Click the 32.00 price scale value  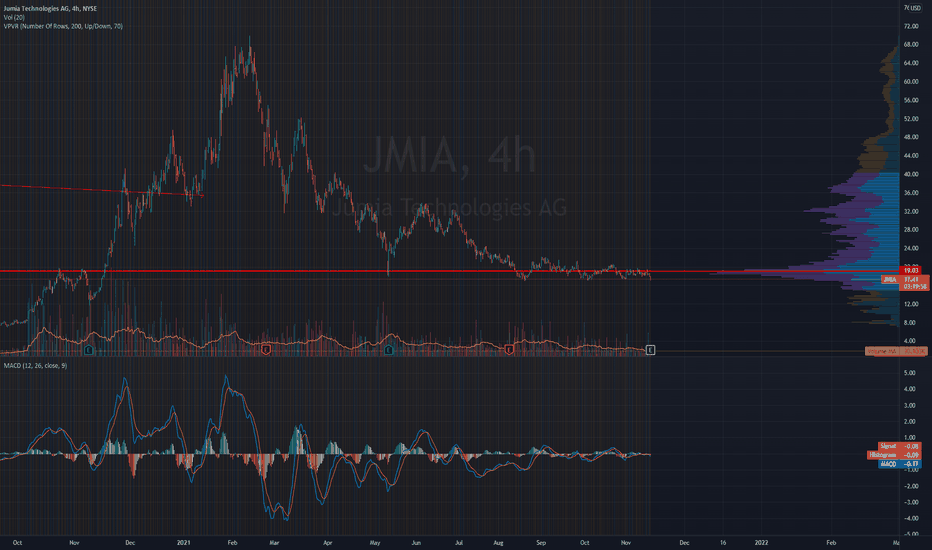tap(911, 212)
